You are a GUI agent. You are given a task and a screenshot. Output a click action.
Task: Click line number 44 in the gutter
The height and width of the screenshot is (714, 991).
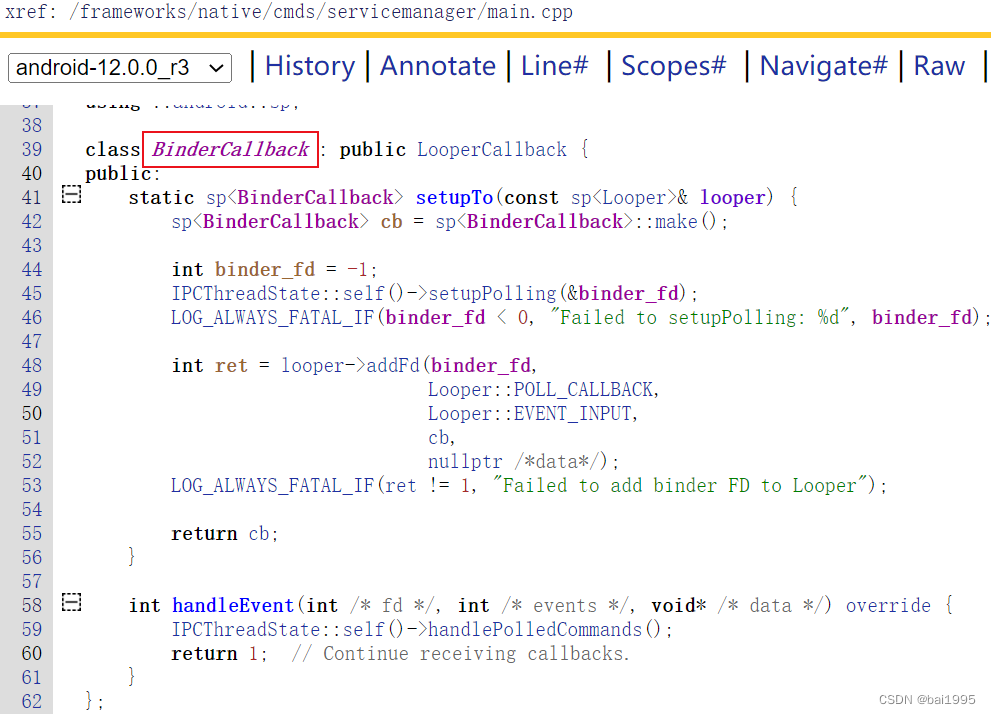coord(31,269)
